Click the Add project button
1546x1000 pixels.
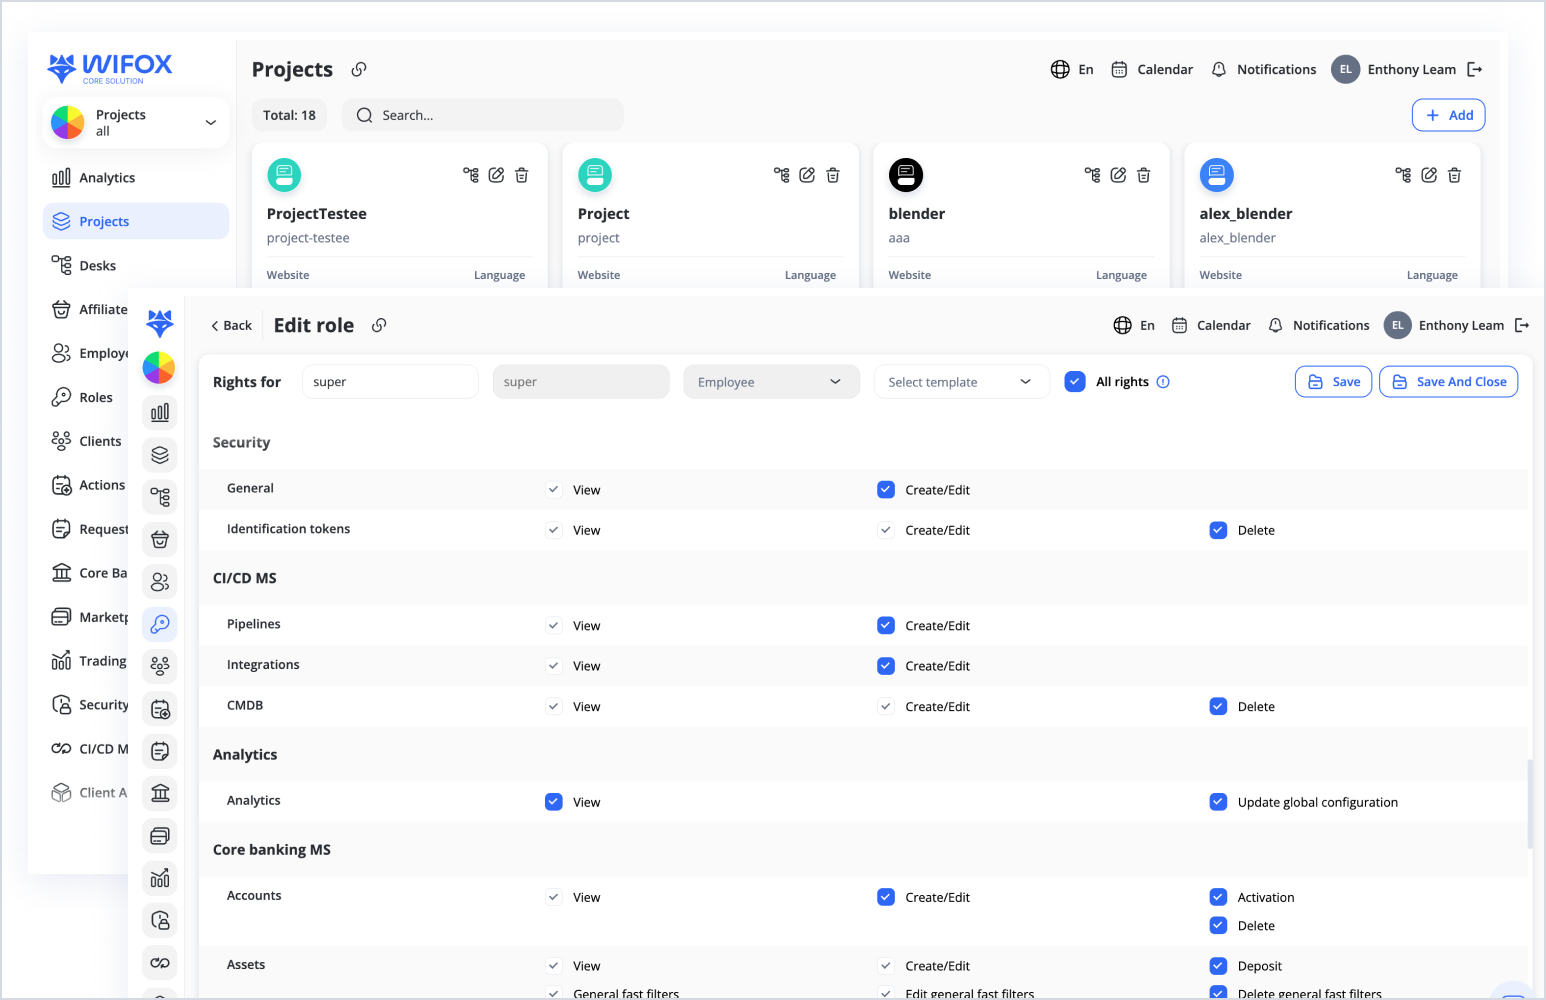pyautogui.click(x=1448, y=115)
